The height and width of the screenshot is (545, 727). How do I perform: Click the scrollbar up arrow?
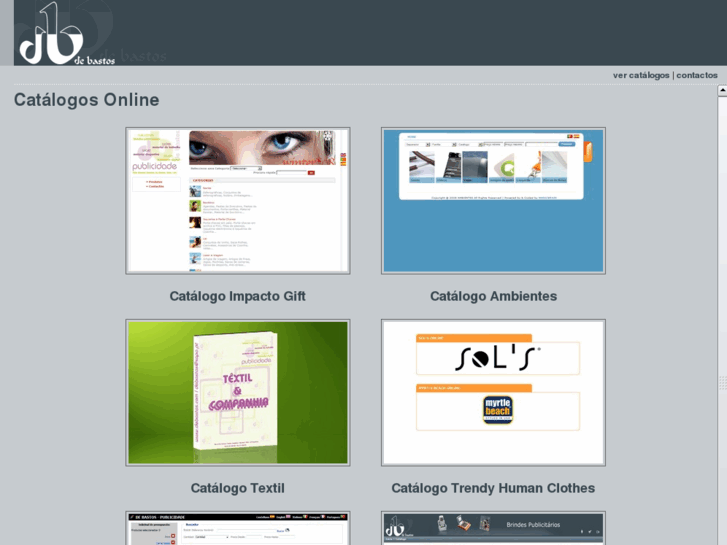[x=722, y=90]
